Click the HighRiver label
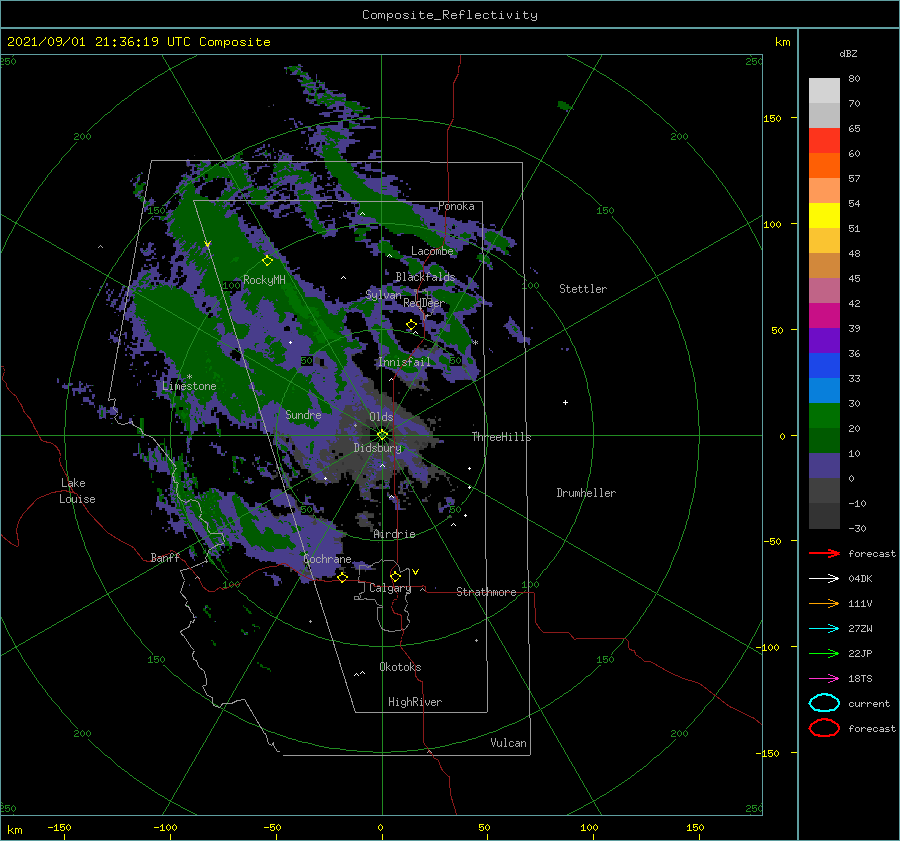 coord(415,702)
